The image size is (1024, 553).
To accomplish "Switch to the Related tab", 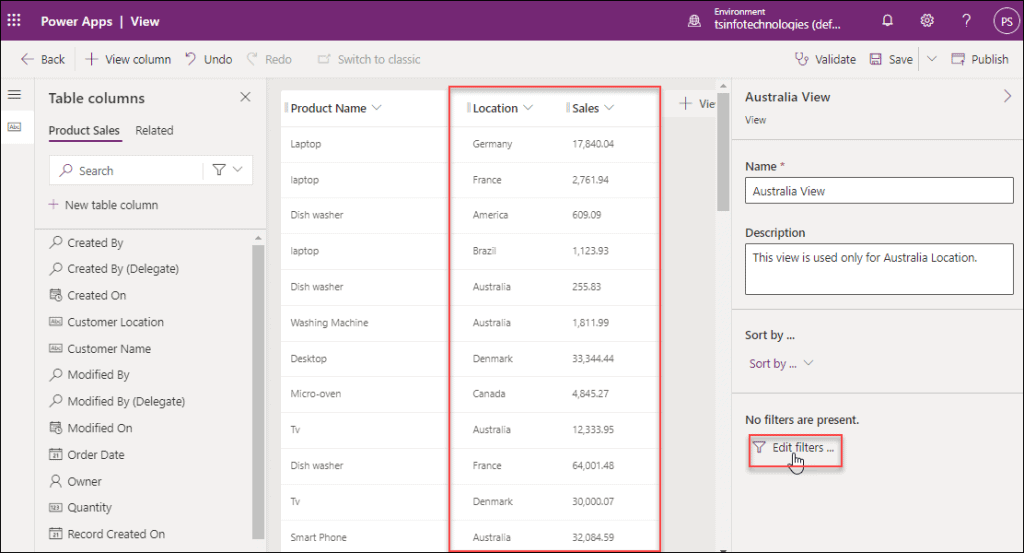I will (x=154, y=131).
